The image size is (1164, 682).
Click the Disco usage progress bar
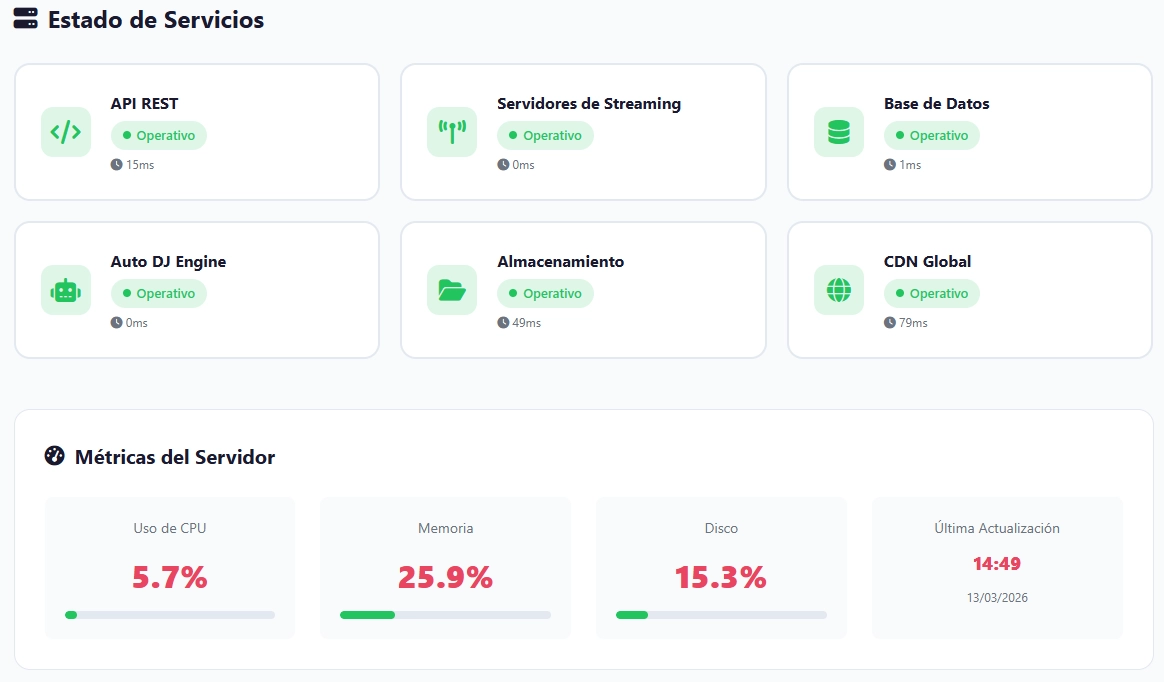click(721, 615)
